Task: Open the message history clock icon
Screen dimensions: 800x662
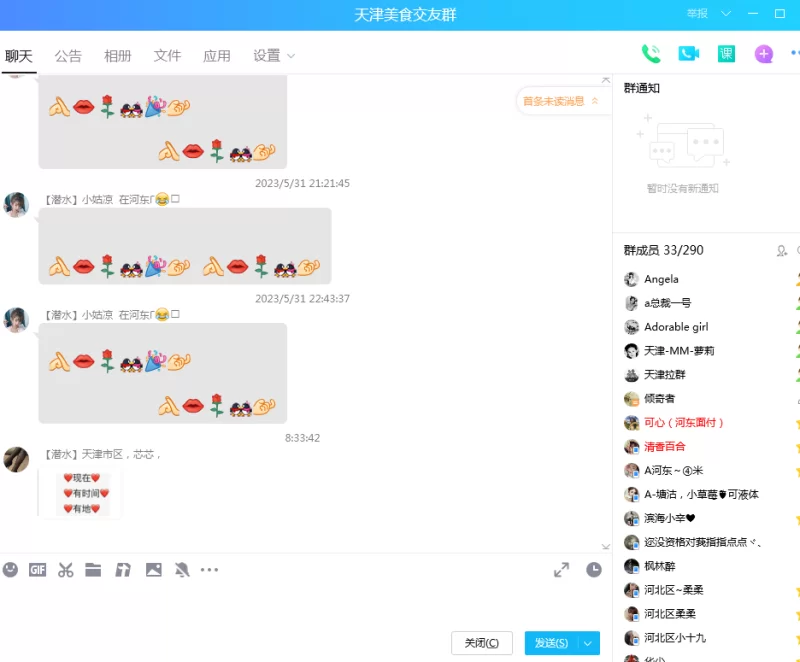Action: (x=594, y=570)
